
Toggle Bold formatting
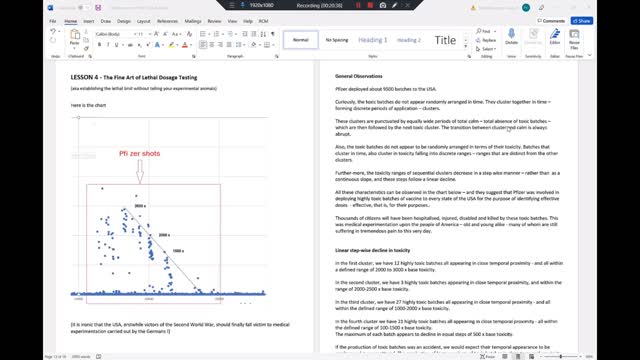tap(99, 45)
